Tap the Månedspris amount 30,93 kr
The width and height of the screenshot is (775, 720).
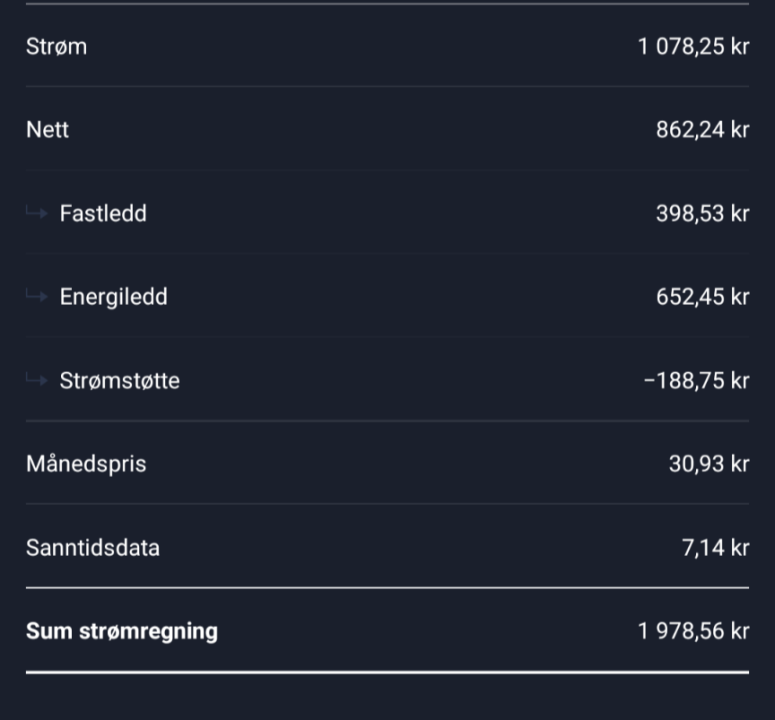[708, 464]
